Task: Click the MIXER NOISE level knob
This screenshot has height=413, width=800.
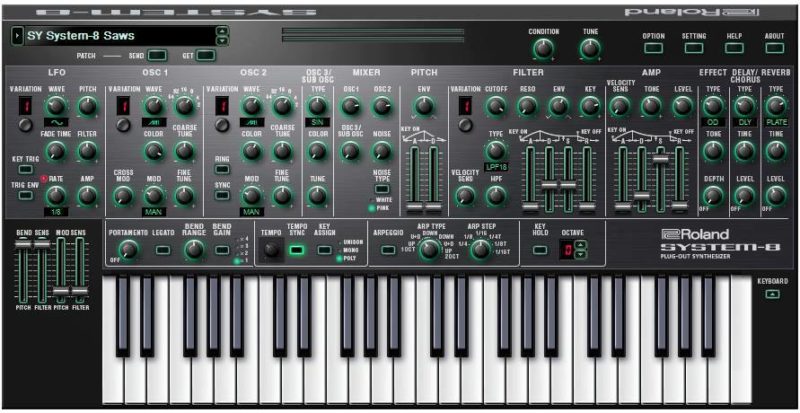Action: (381, 151)
